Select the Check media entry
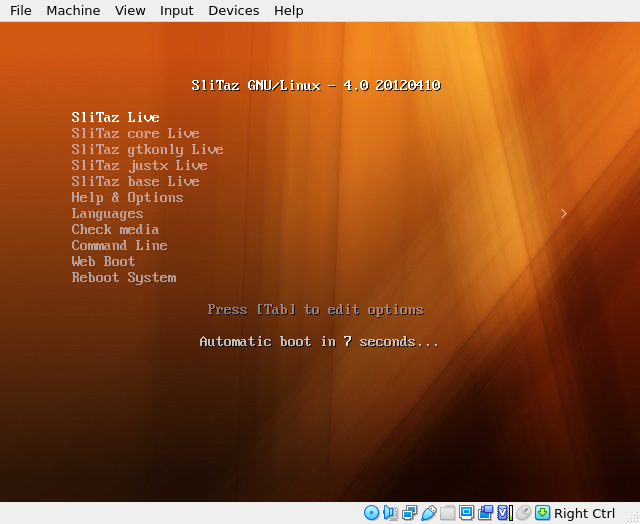This screenshot has height=524, width=640. tap(115, 229)
